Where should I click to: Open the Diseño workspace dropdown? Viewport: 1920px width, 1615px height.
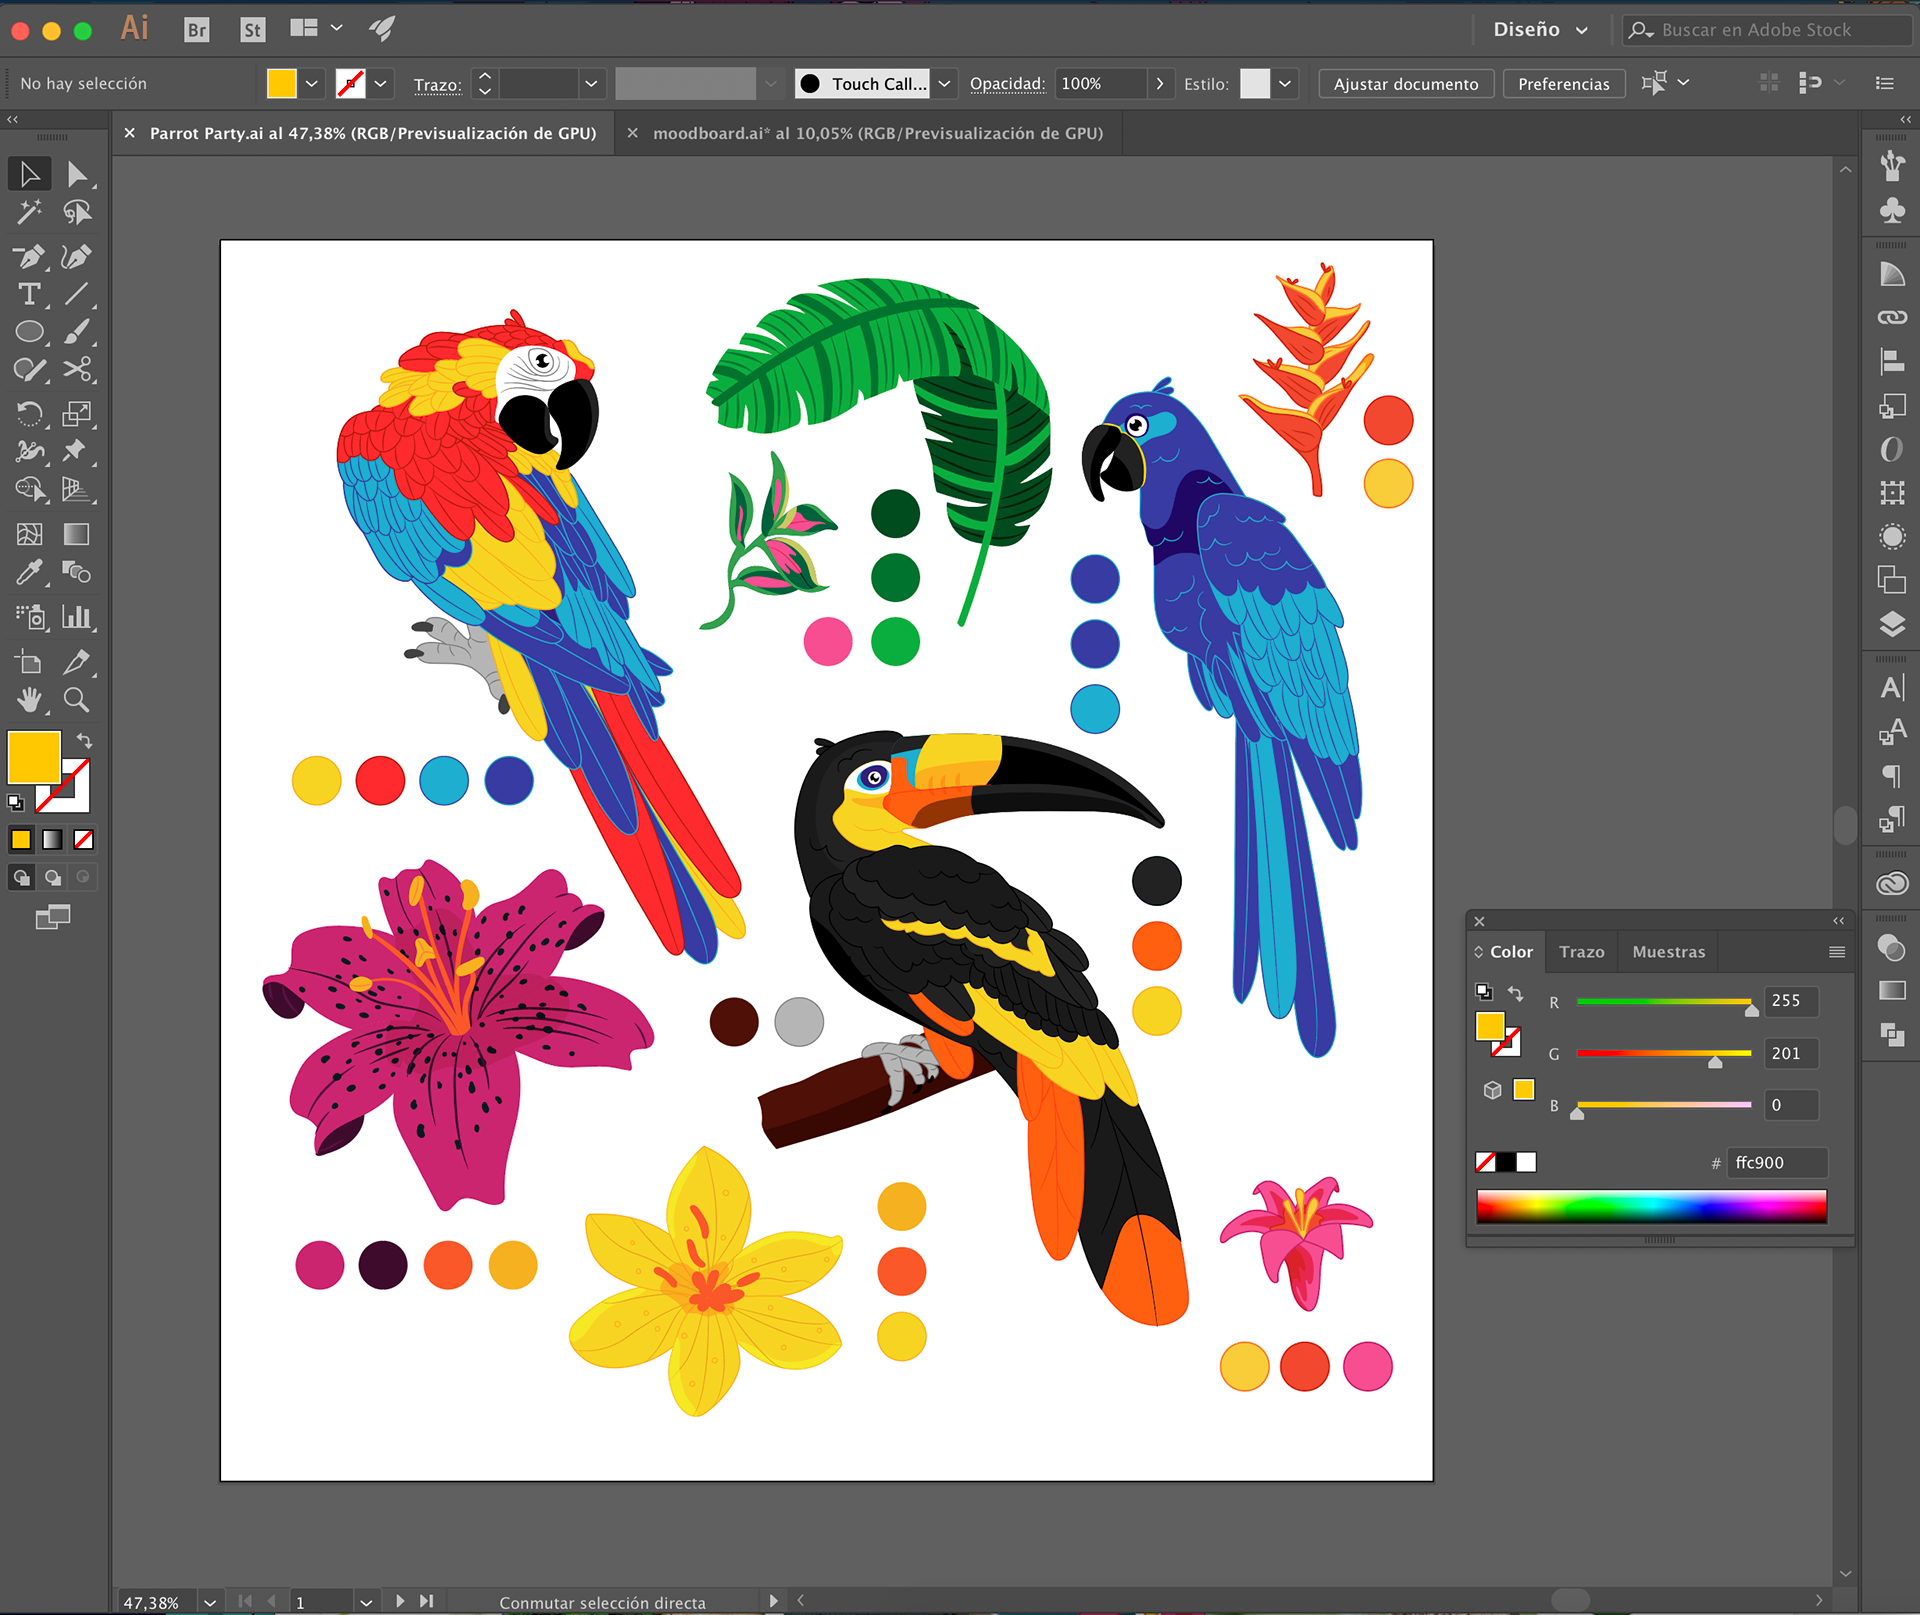pos(1540,30)
